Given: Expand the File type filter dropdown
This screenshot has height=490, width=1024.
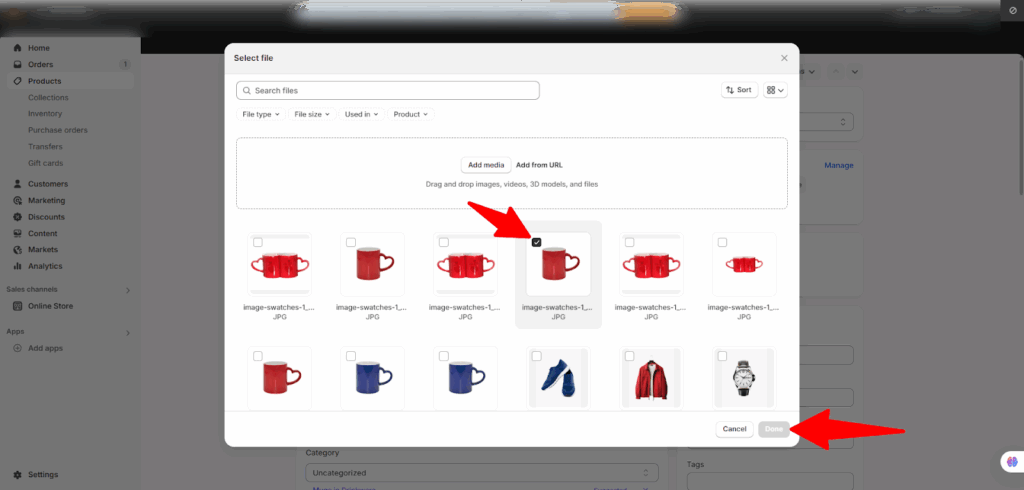Looking at the screenshot, I should (x=261, y=114).
